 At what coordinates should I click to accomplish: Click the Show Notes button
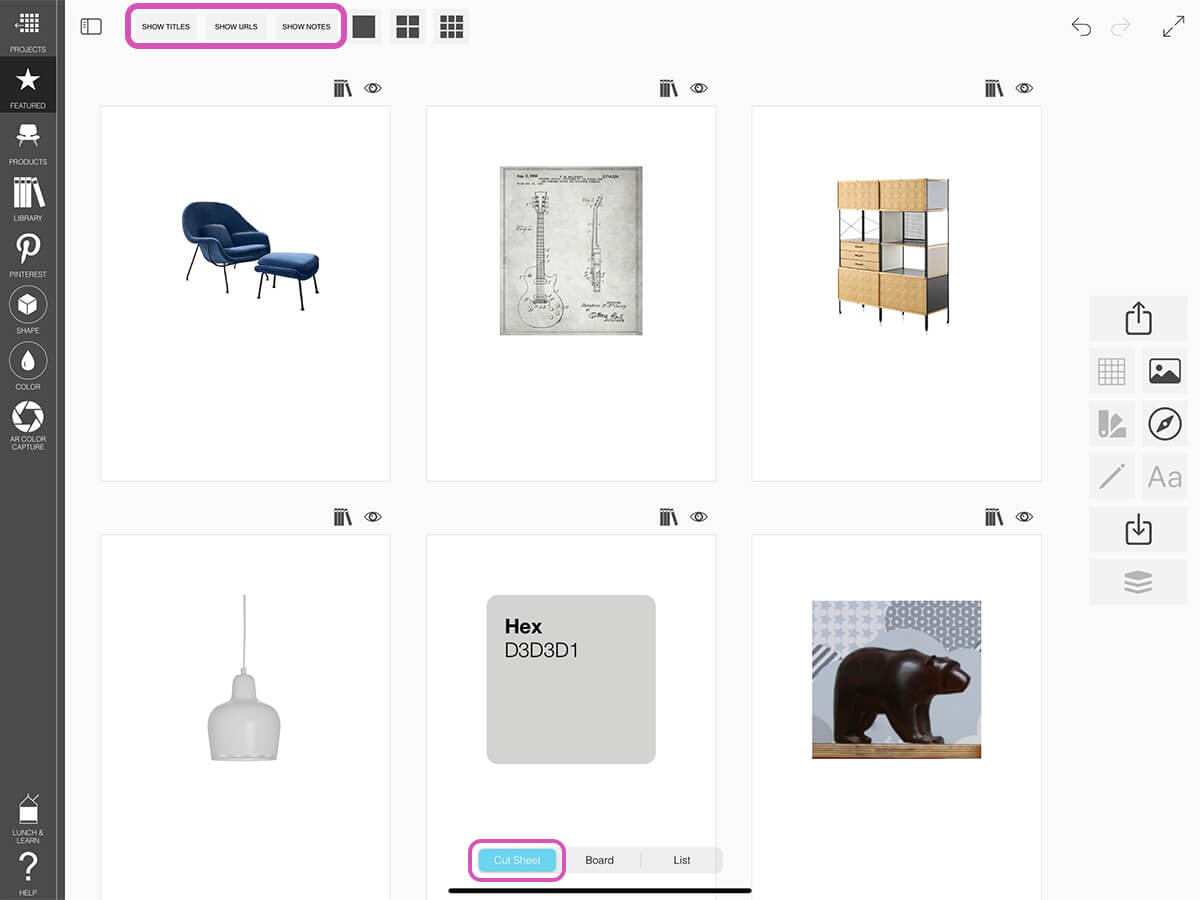click(306, 27)
